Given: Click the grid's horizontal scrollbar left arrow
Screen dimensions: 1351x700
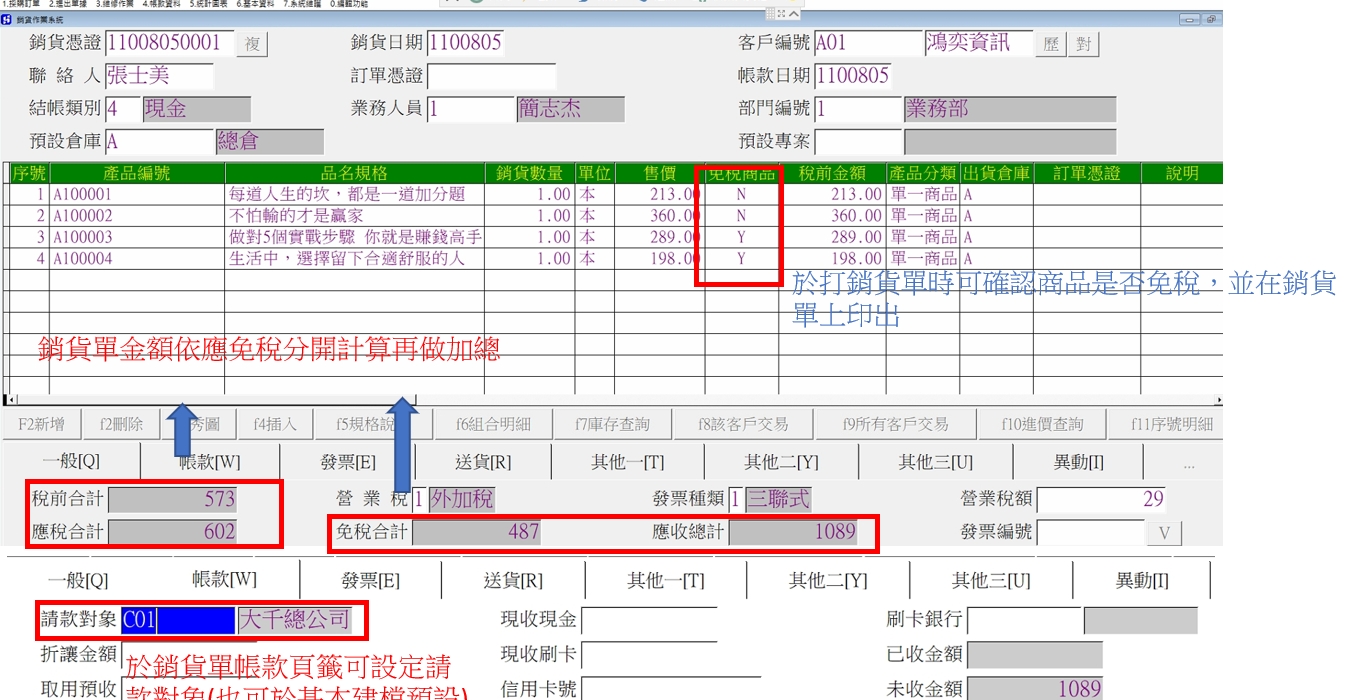Looking at the screenshot, I should coord(10,400).
